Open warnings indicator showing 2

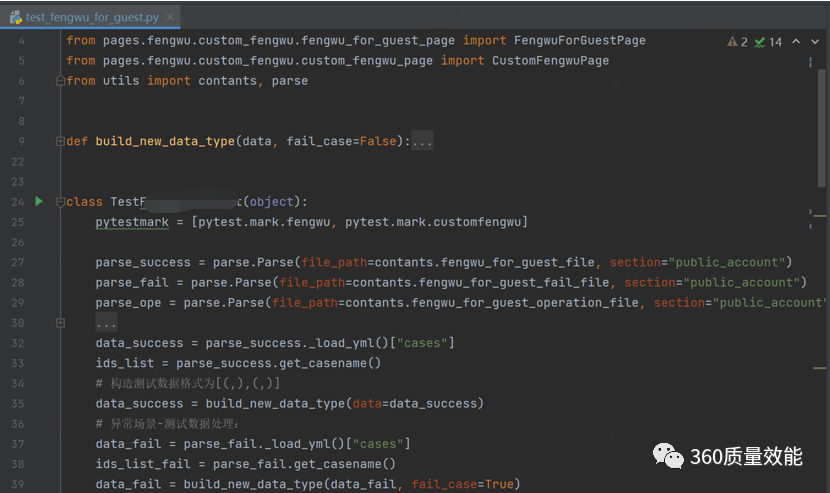[x=737, y=42]
